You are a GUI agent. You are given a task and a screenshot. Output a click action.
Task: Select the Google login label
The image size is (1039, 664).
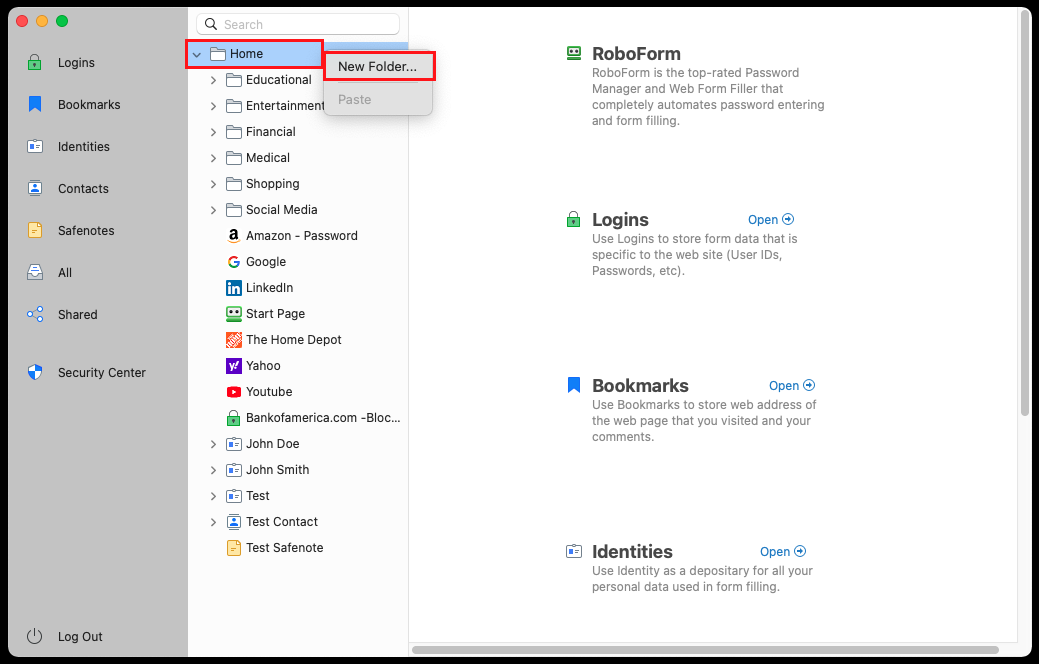pyautogui.click(x=266, y=262)
